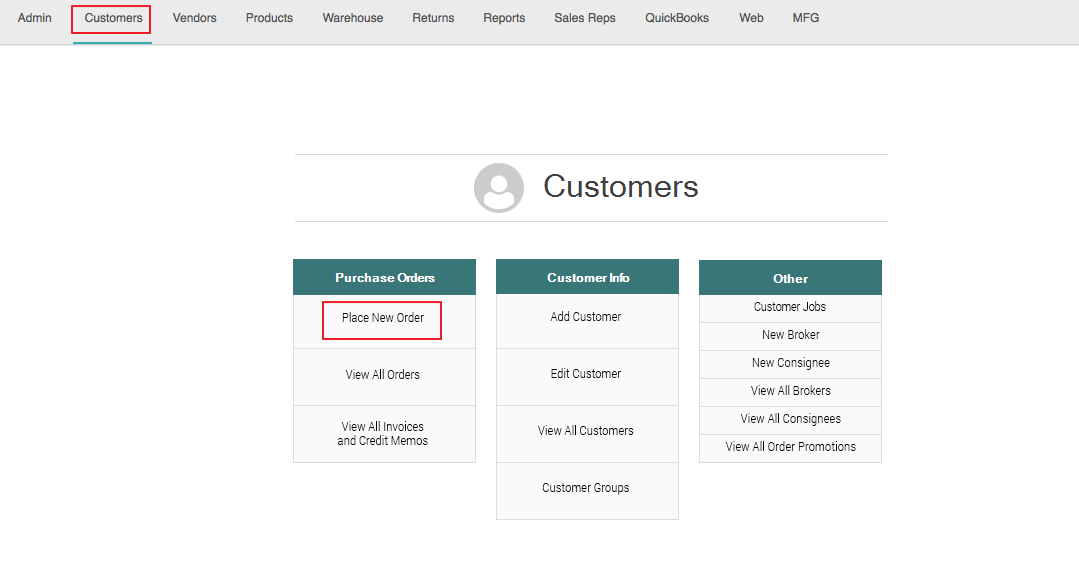Open View All Order Promotions
1079x571 pixels.
point(790,447)
